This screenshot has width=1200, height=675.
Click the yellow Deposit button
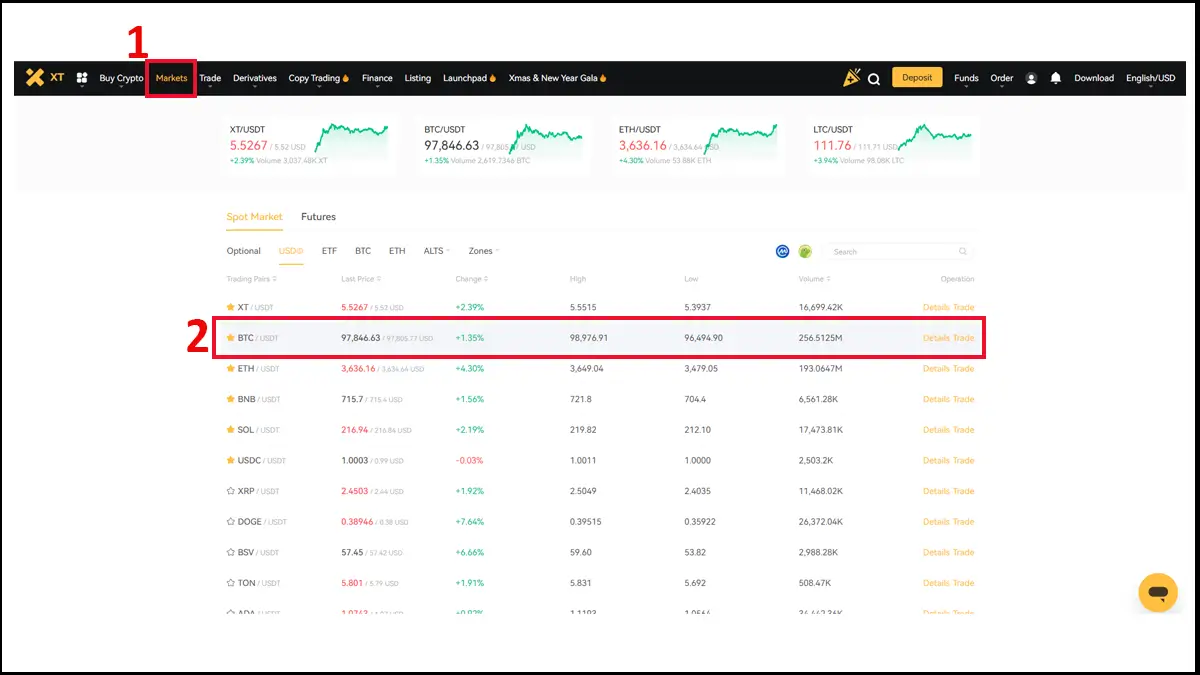pos(917,78)
